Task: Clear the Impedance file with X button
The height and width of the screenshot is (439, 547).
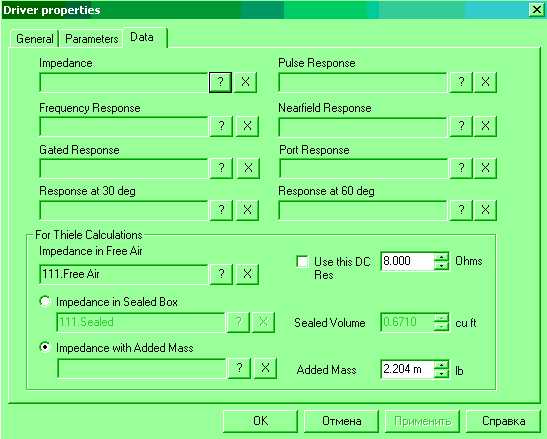Action: (x=245, y=82)
